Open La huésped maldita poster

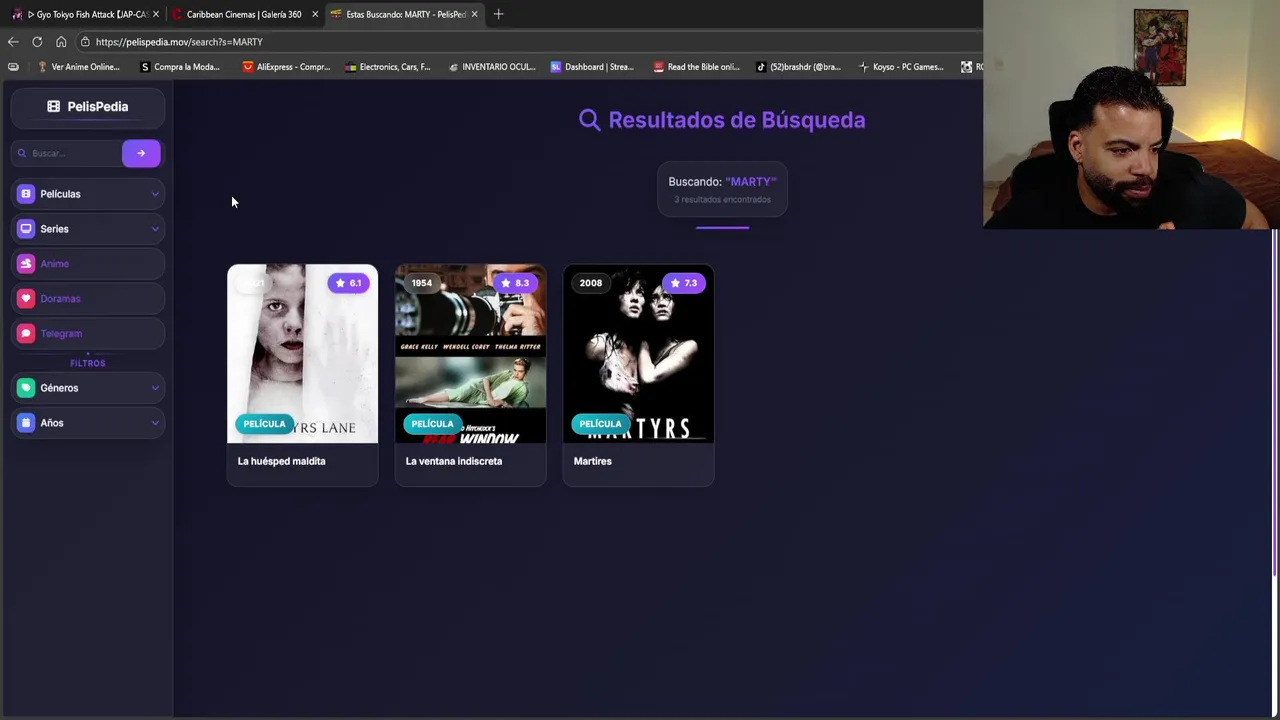pyautogui.click(x=302, y=353)
